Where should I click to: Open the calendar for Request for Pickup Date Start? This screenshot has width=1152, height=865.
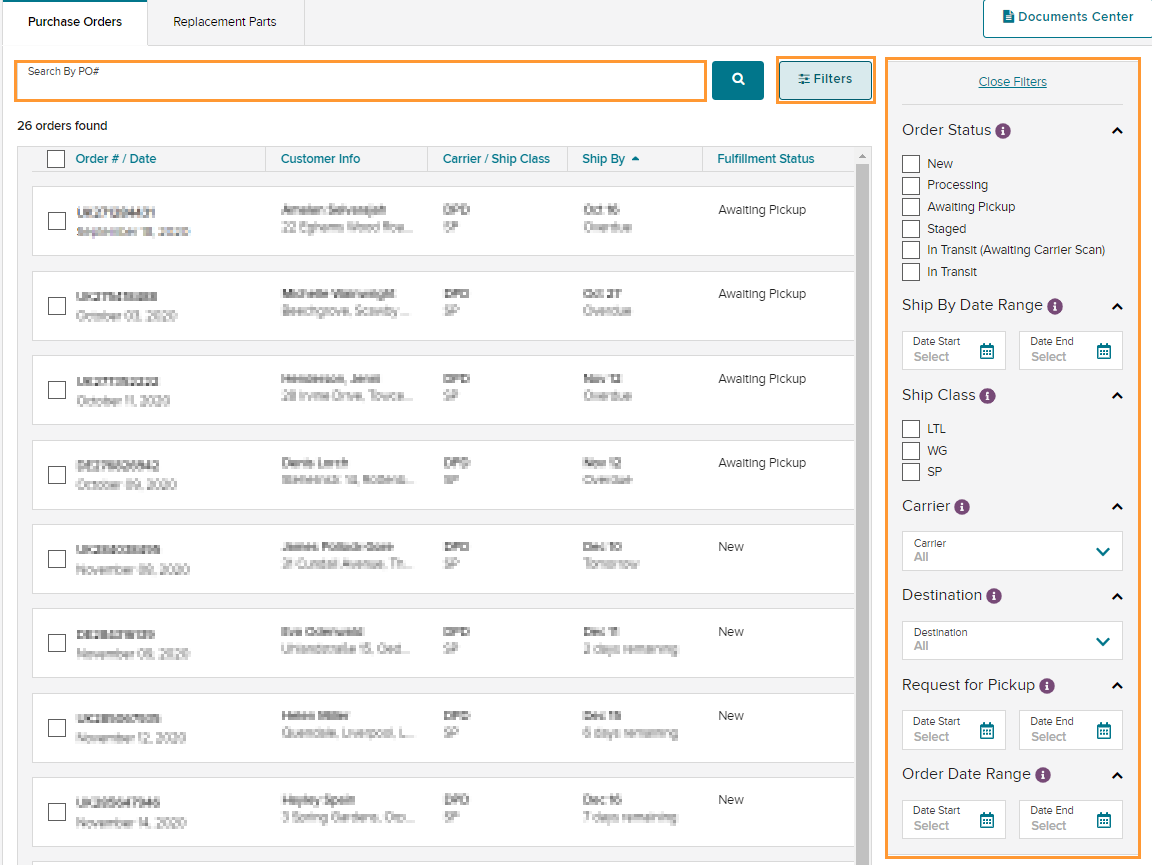pos(989,730)
